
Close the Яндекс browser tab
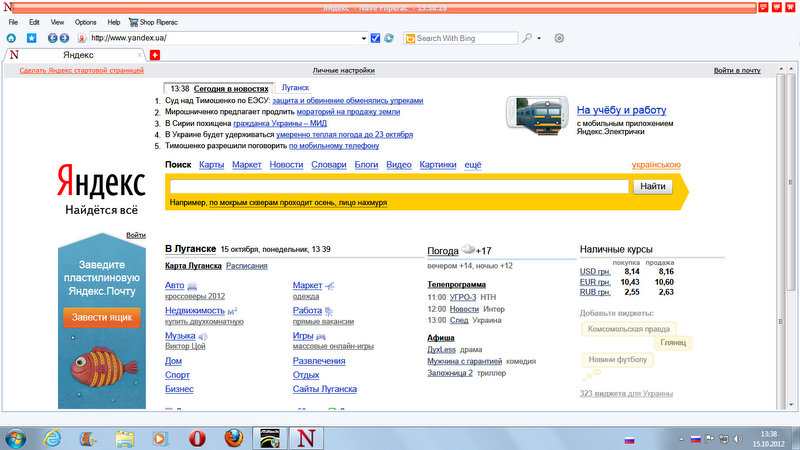tap(140, 55)
